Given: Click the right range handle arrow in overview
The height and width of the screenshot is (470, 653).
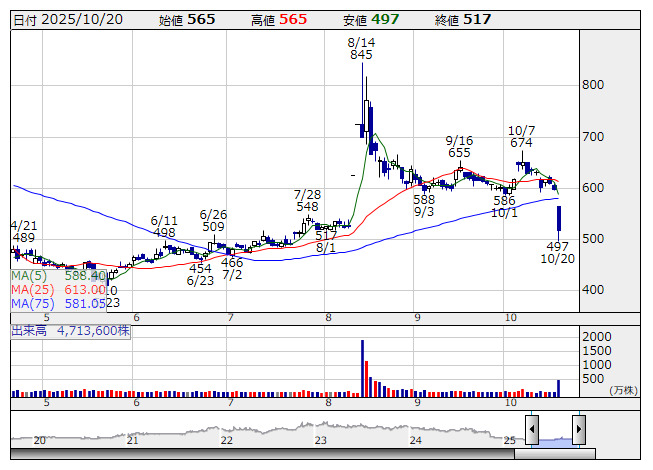Looking at the screenshot, I should coord(578,430).
